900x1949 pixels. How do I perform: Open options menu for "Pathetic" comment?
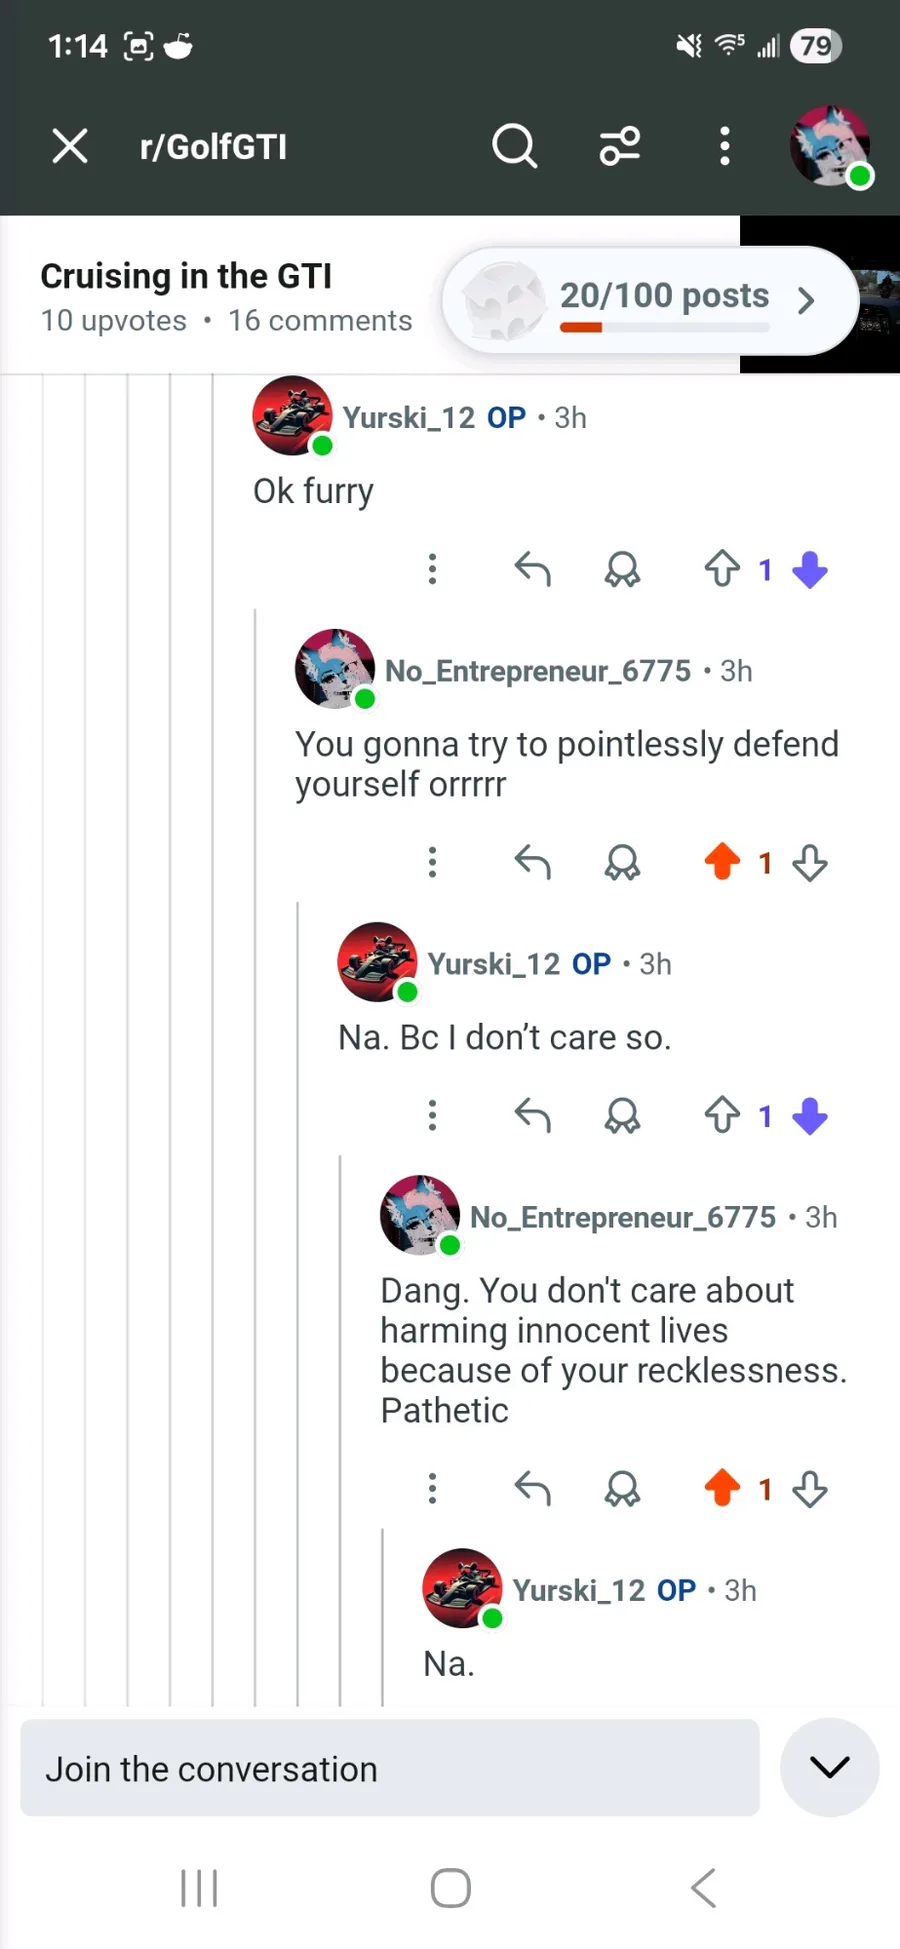(432, 1489)
